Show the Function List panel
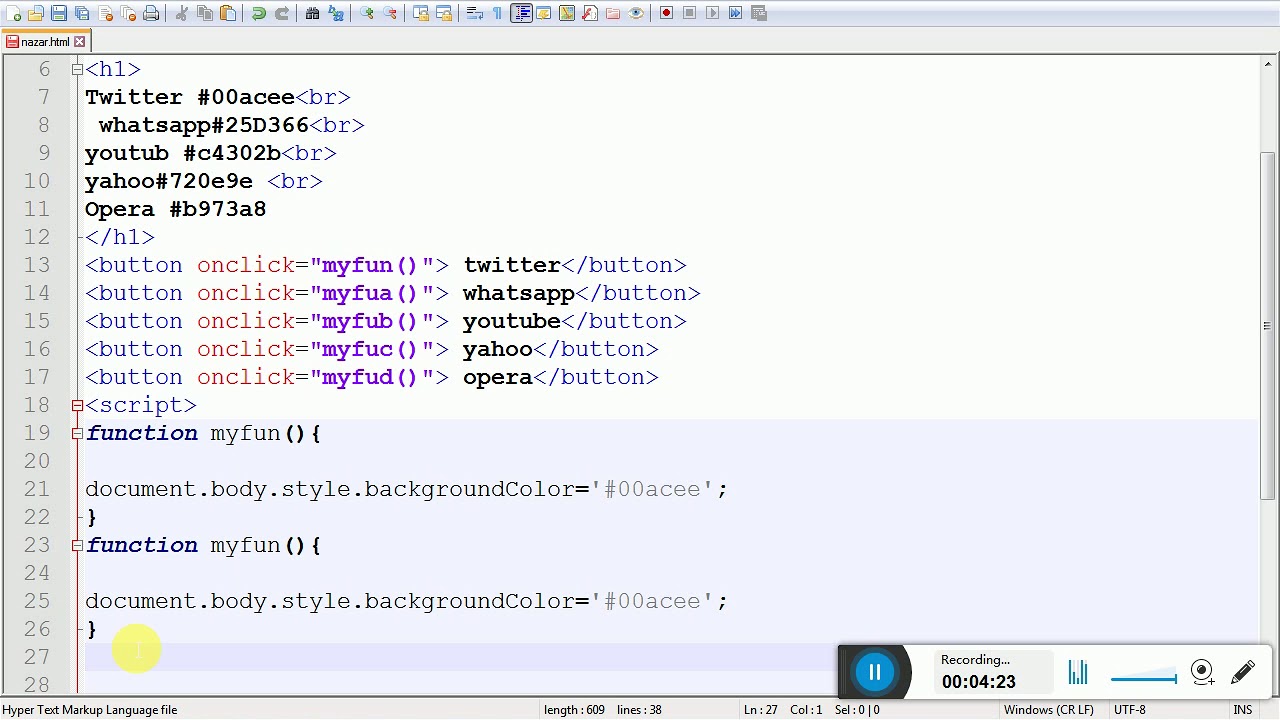This screenshot has width=1280, height=720. coord(590,13)
